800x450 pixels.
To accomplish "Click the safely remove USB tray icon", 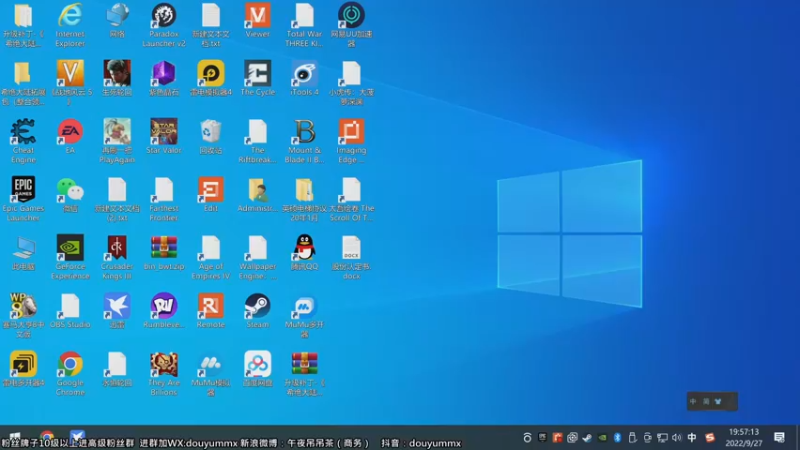I will point(632,438).
